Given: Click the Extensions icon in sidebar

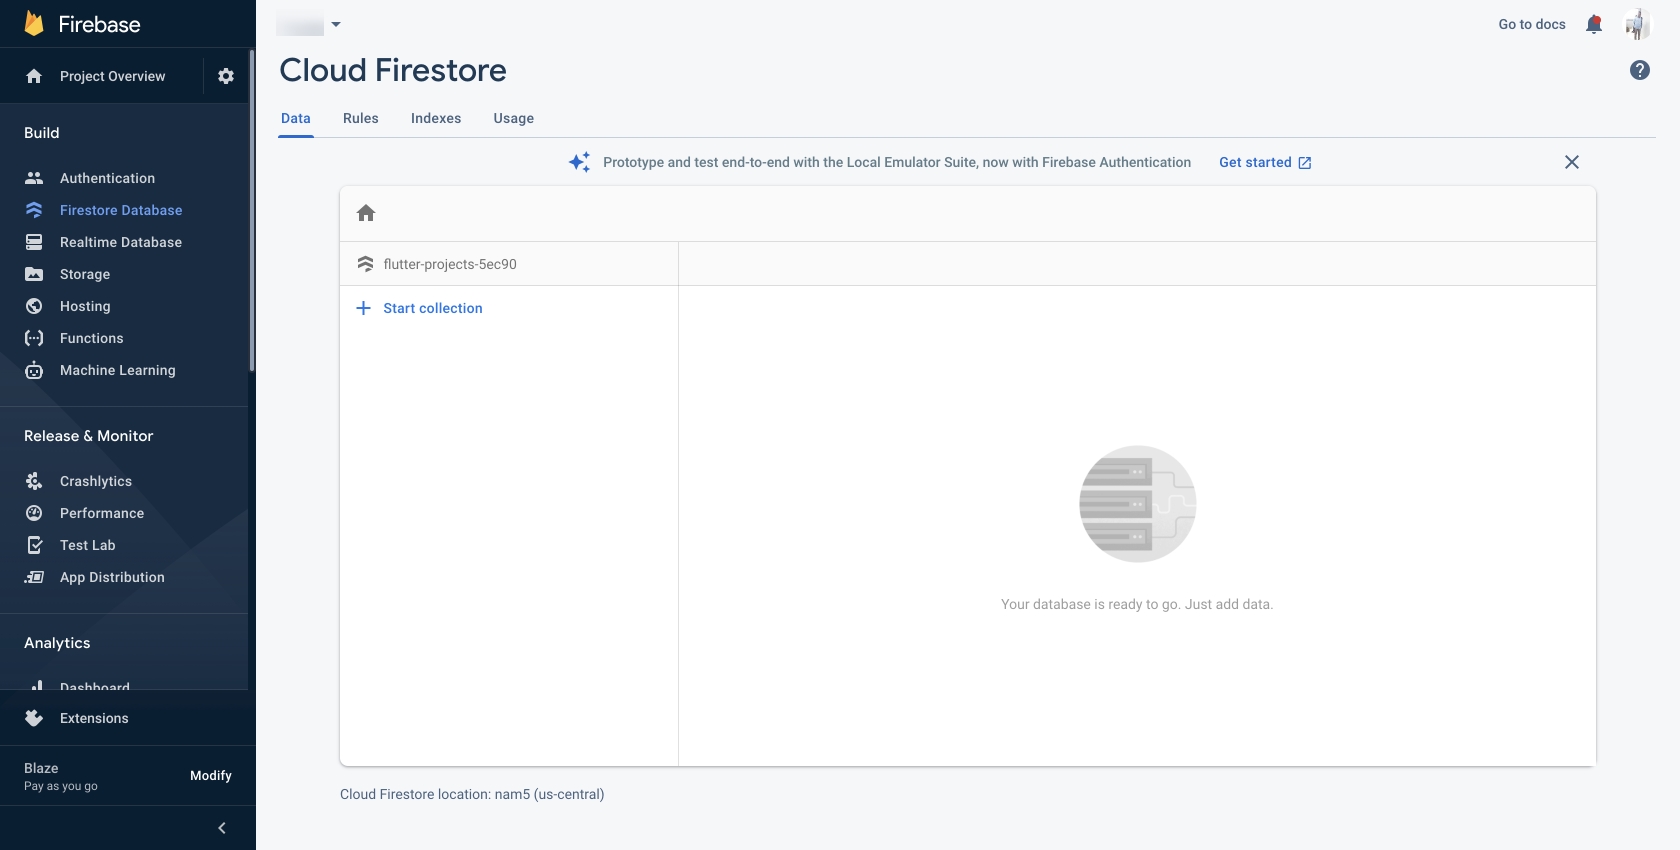Looking at the screenshot, I should coord(34,718).
